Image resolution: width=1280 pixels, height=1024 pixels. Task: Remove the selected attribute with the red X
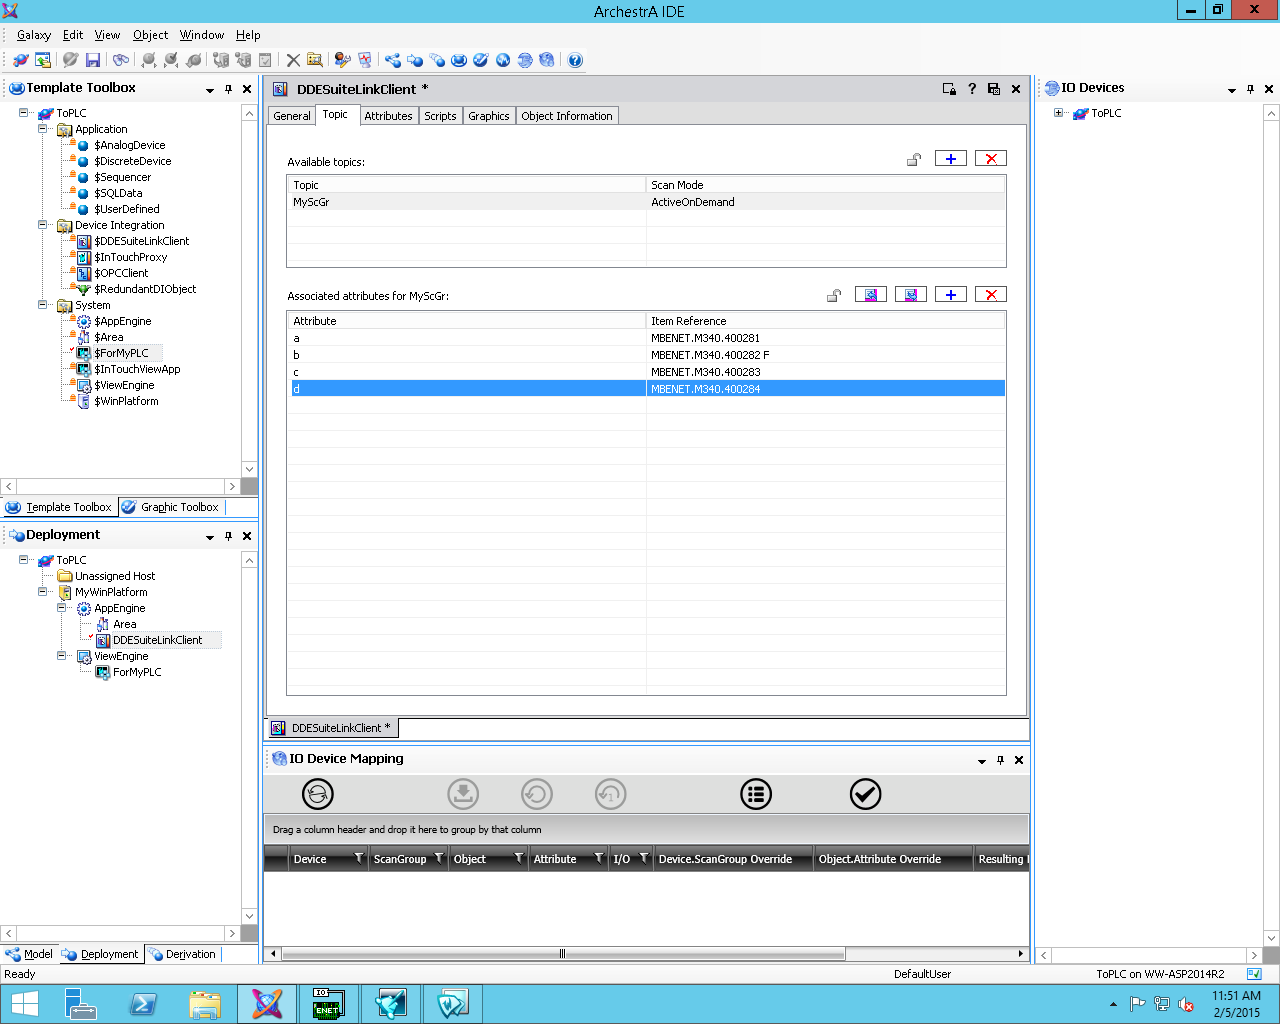(990, 295)
